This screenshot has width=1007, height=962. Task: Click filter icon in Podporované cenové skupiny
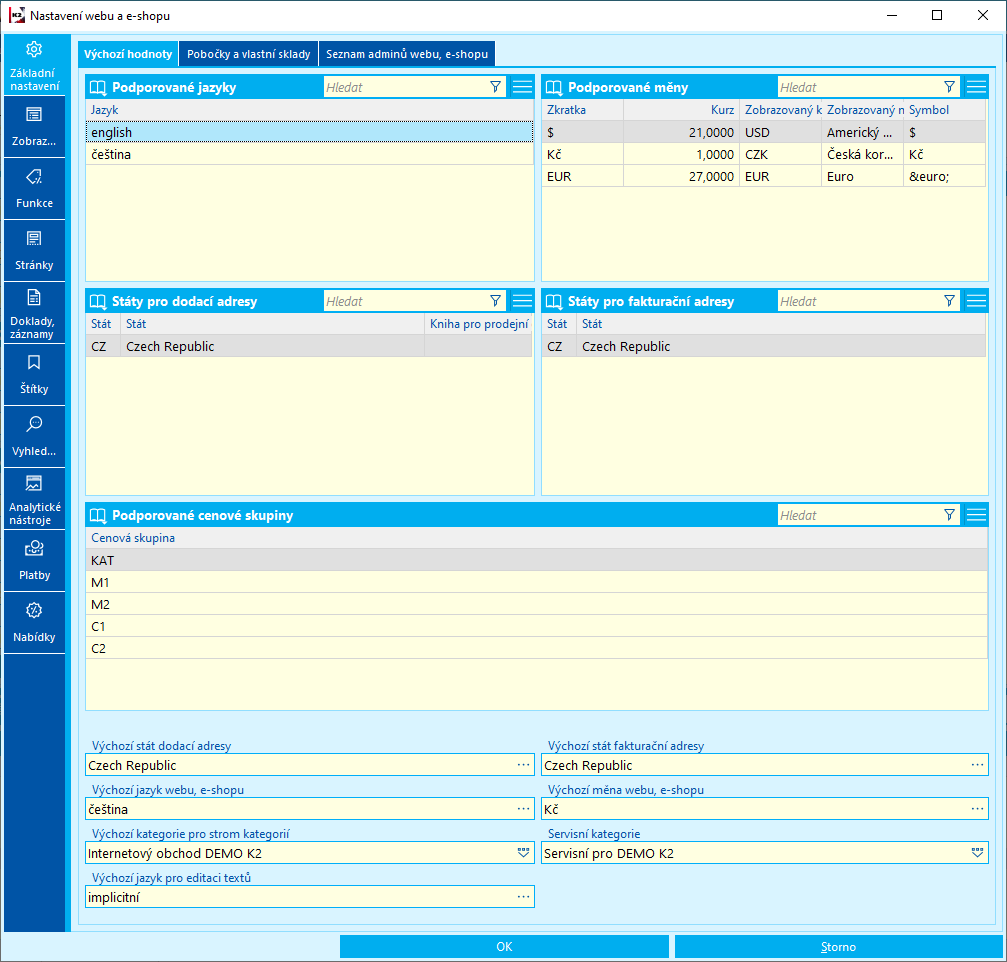pos(950,515)
